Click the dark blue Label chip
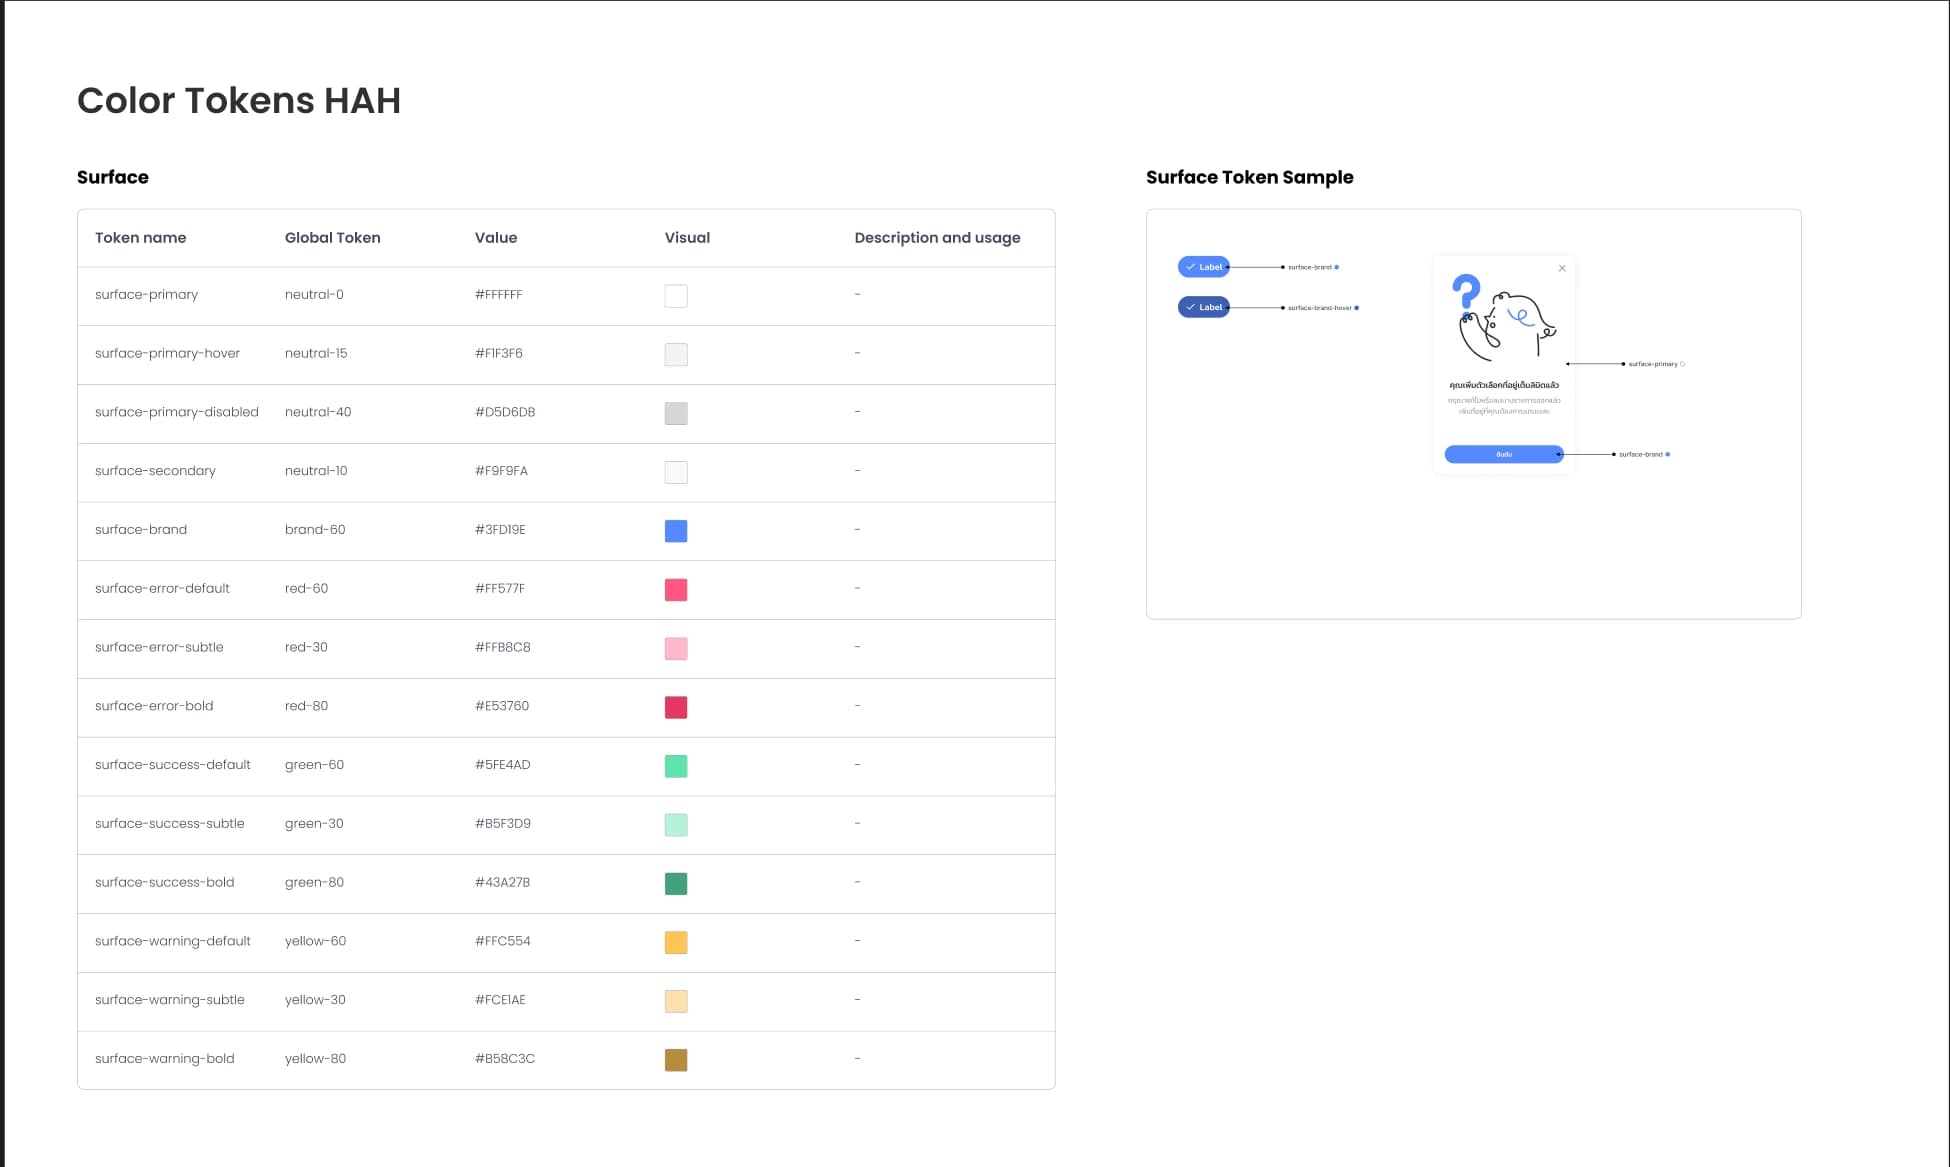Screen dimensions: 1950x1167 pyautogui.click(x=1204, y=307)
